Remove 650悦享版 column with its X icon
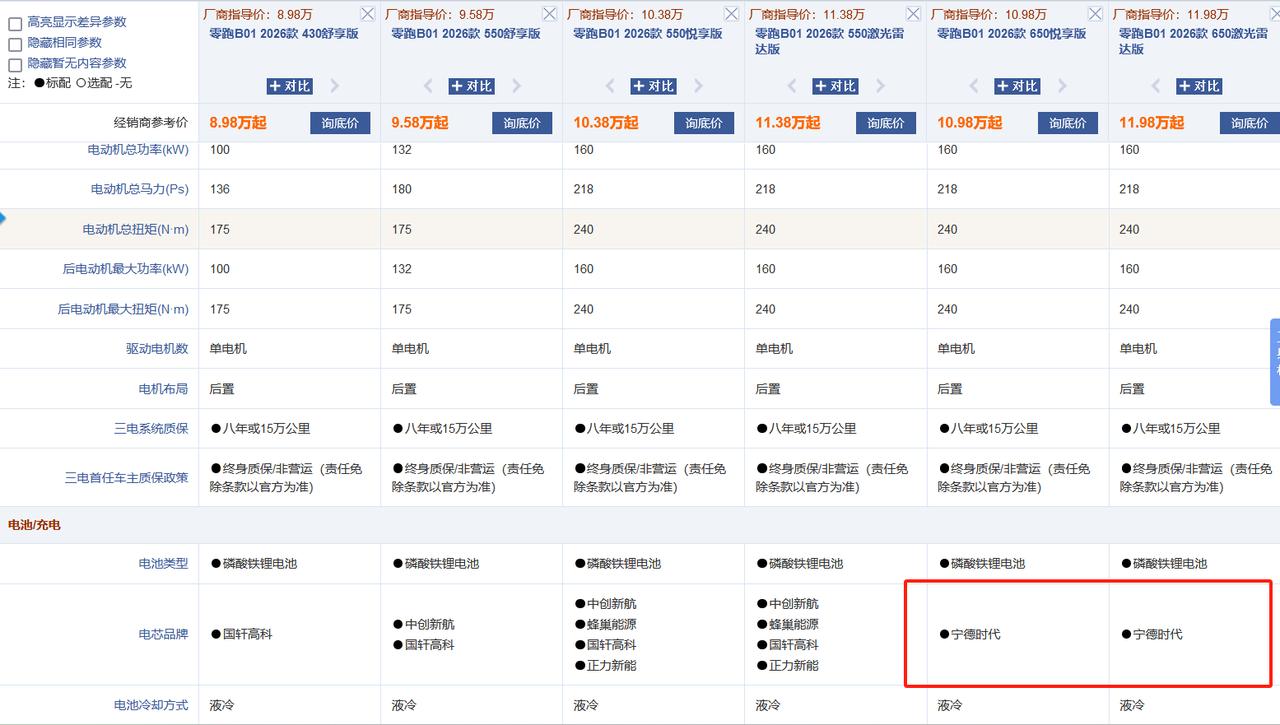 click(x=1096, y=13)
